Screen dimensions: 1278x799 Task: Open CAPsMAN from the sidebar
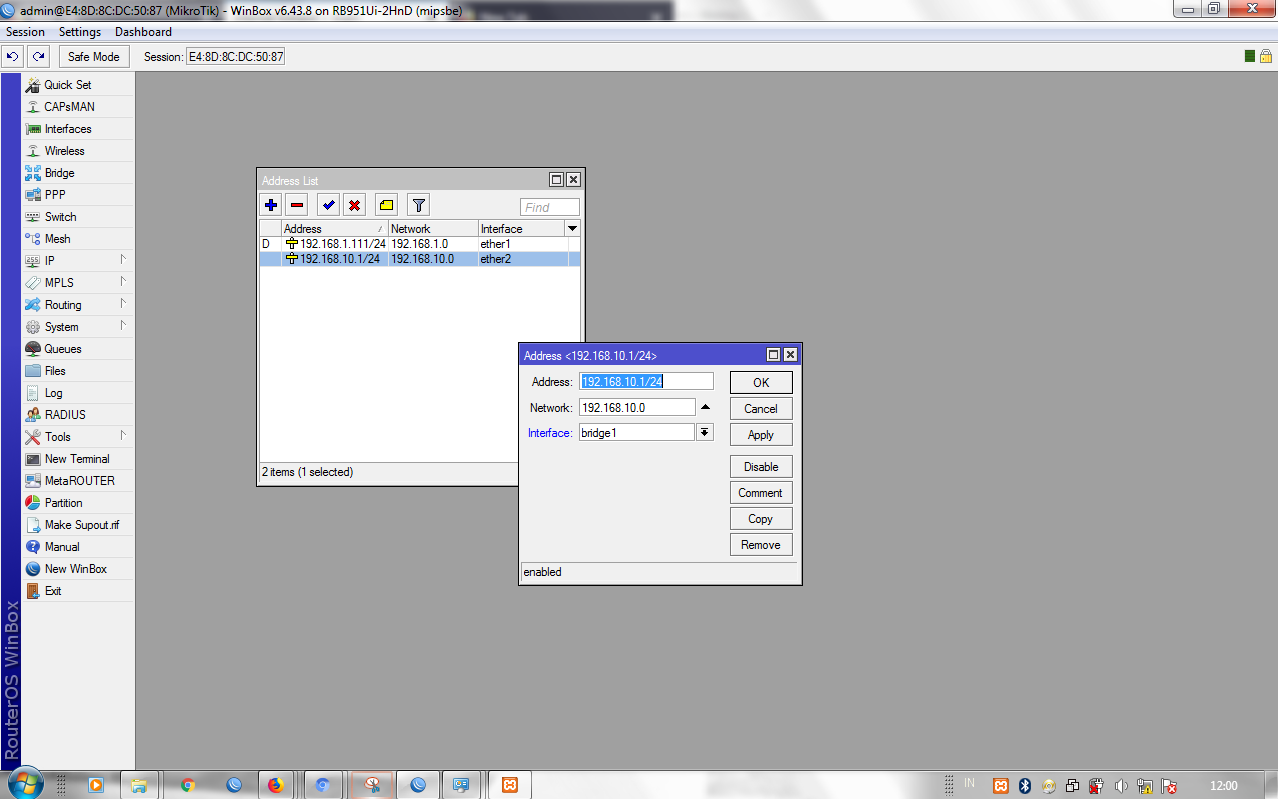point(78,107)
